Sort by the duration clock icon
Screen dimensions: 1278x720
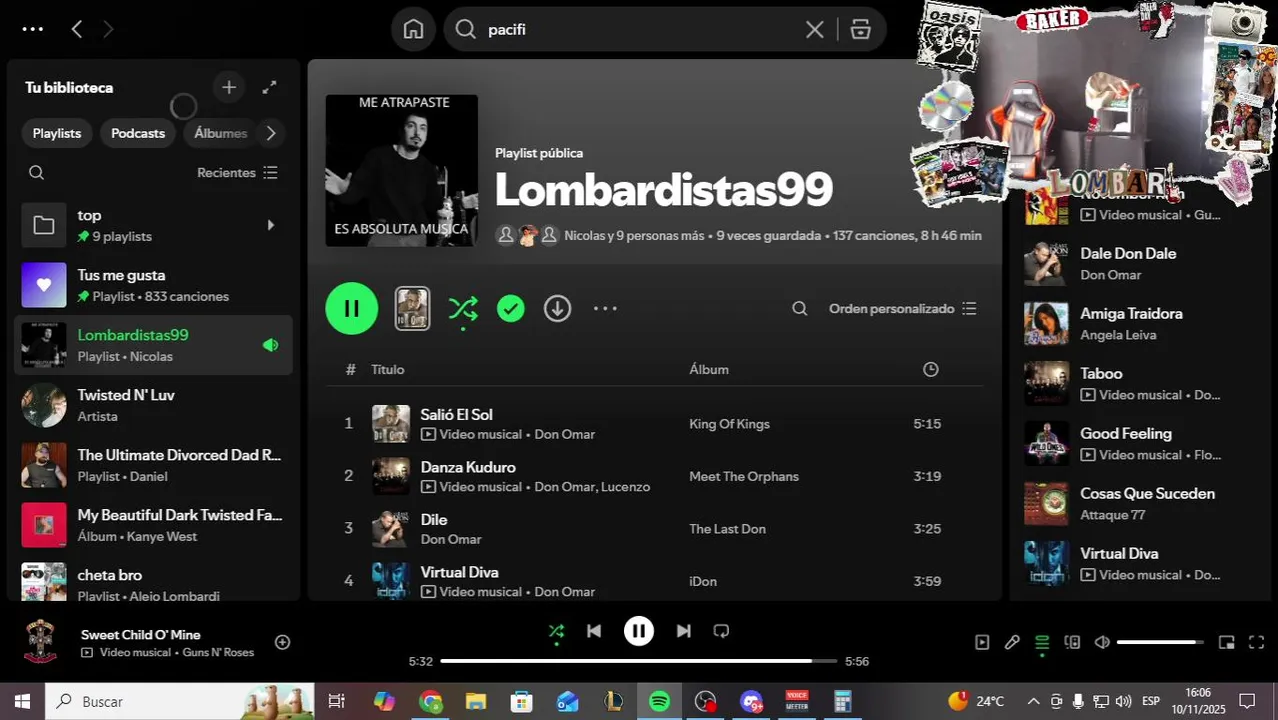[931, 370]
